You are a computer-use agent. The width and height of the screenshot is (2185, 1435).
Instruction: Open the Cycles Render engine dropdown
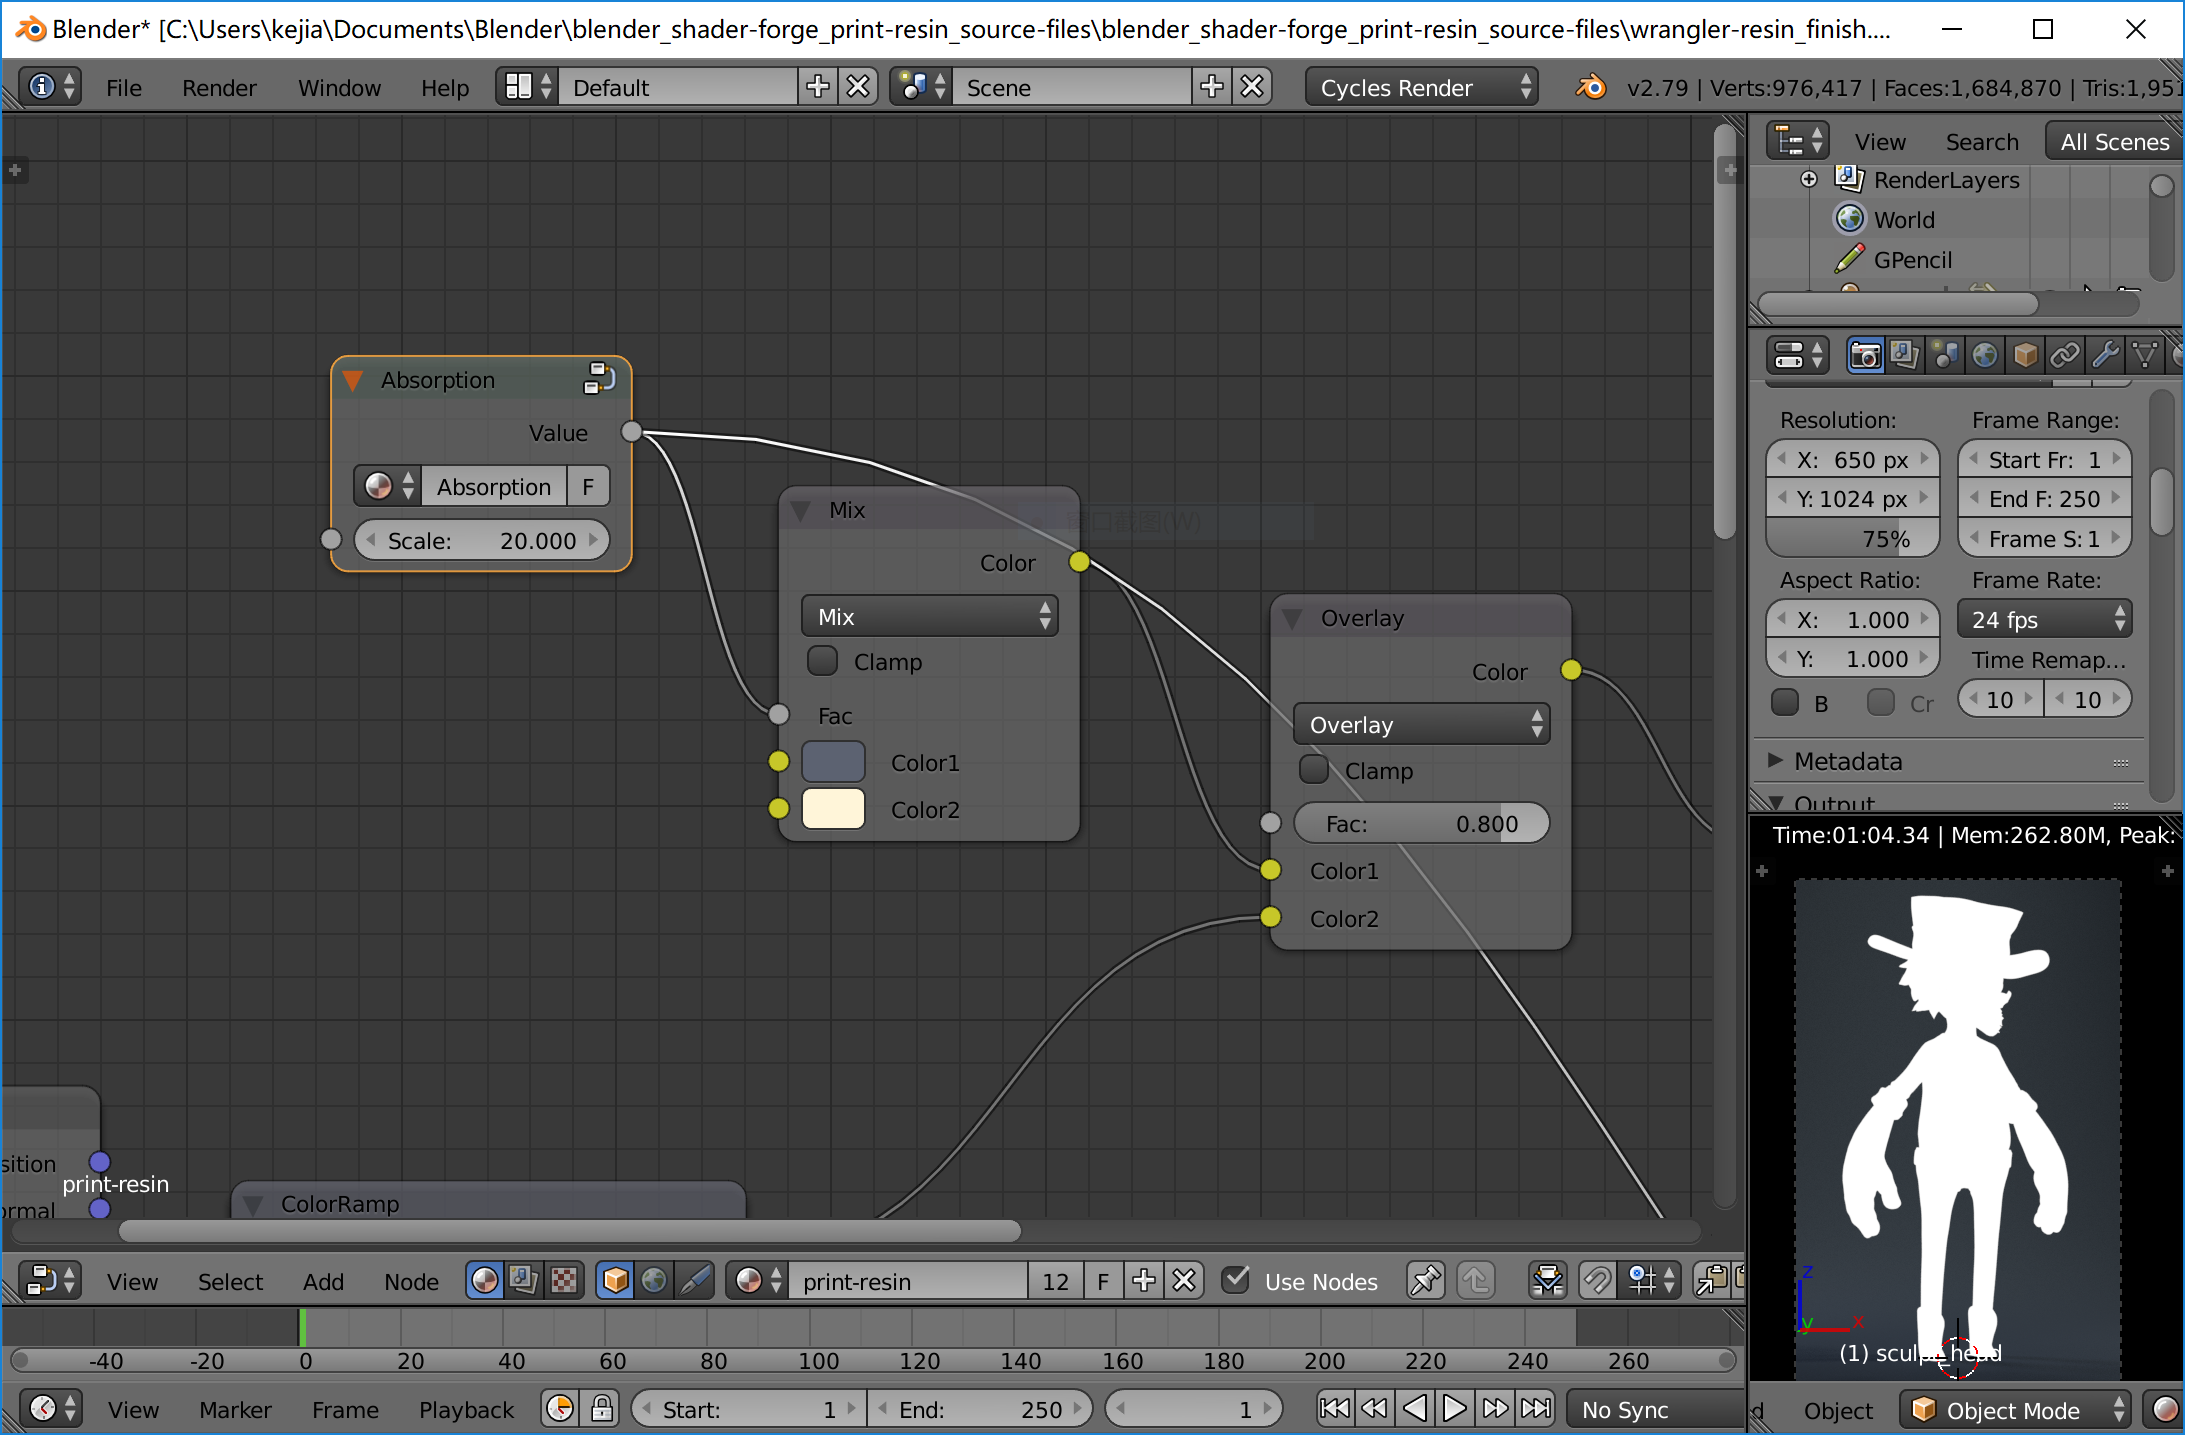point(1421,87)
